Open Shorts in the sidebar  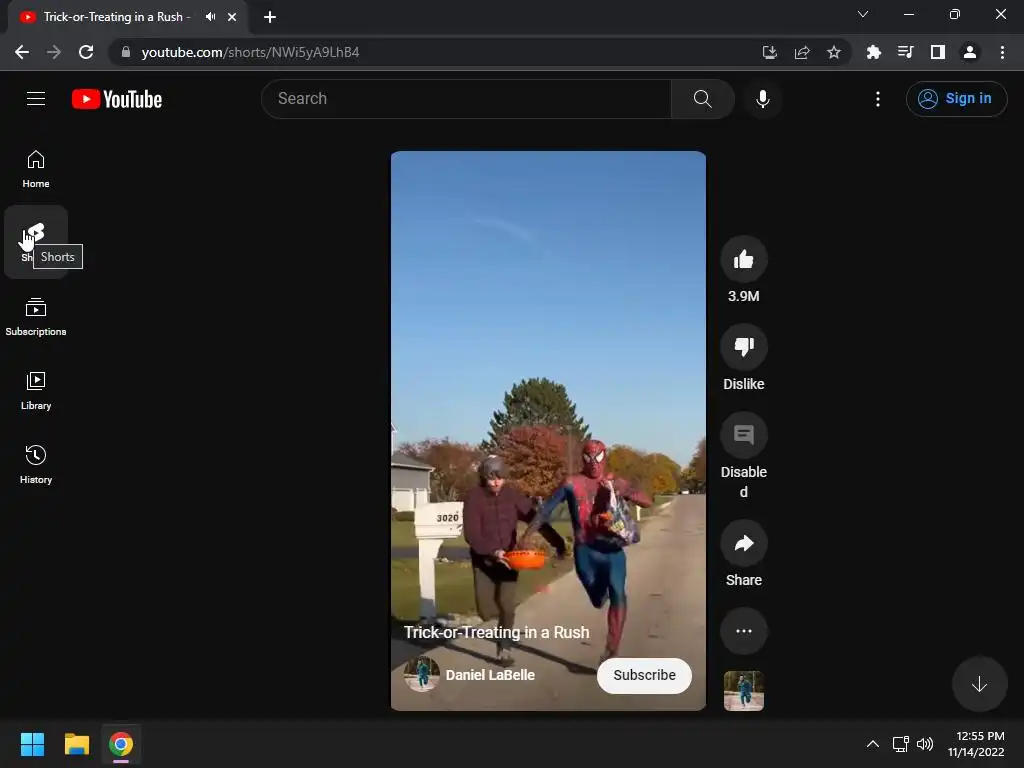[36, 242]
